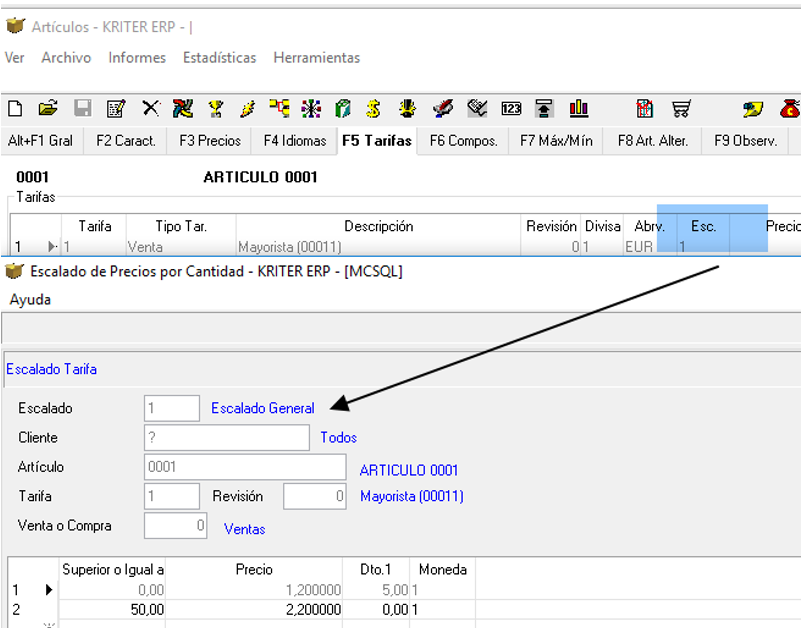This screenshot has width=812, height=628.
Task: Switch to the F4 Idiomas tab
Action: 295,141
